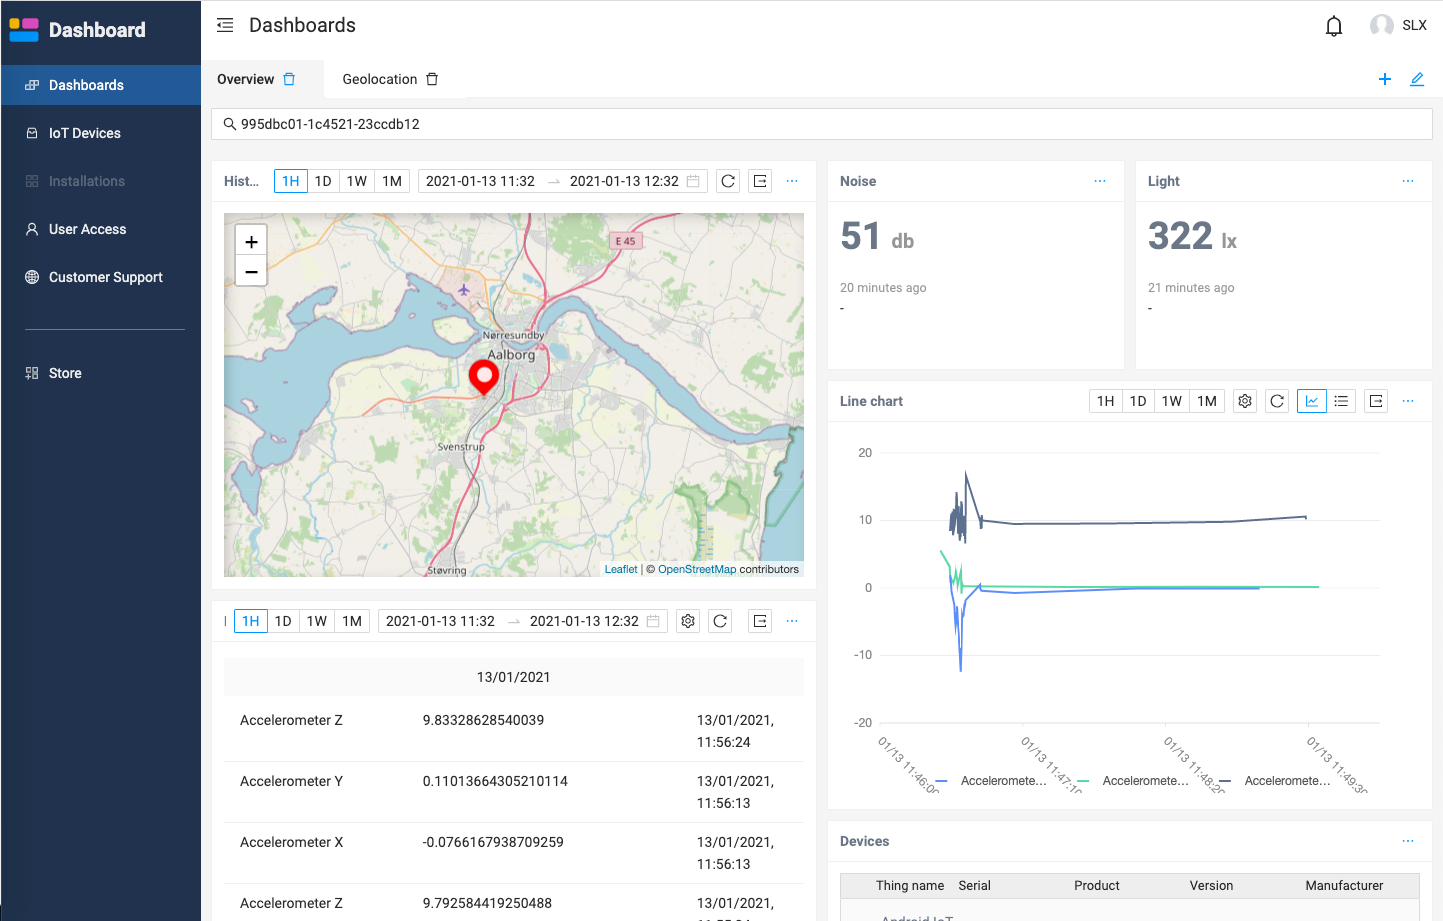
Task: Delete the Overview tab via trash icon
Action: pos(289,79)
